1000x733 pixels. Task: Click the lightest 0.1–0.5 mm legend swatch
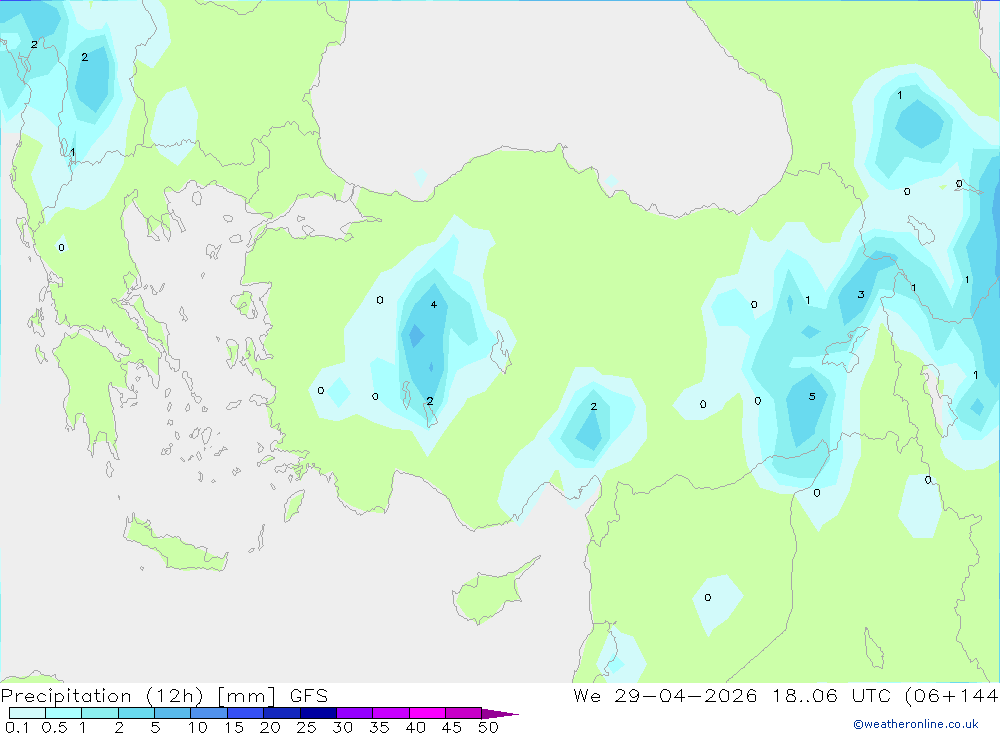[27, 713]
